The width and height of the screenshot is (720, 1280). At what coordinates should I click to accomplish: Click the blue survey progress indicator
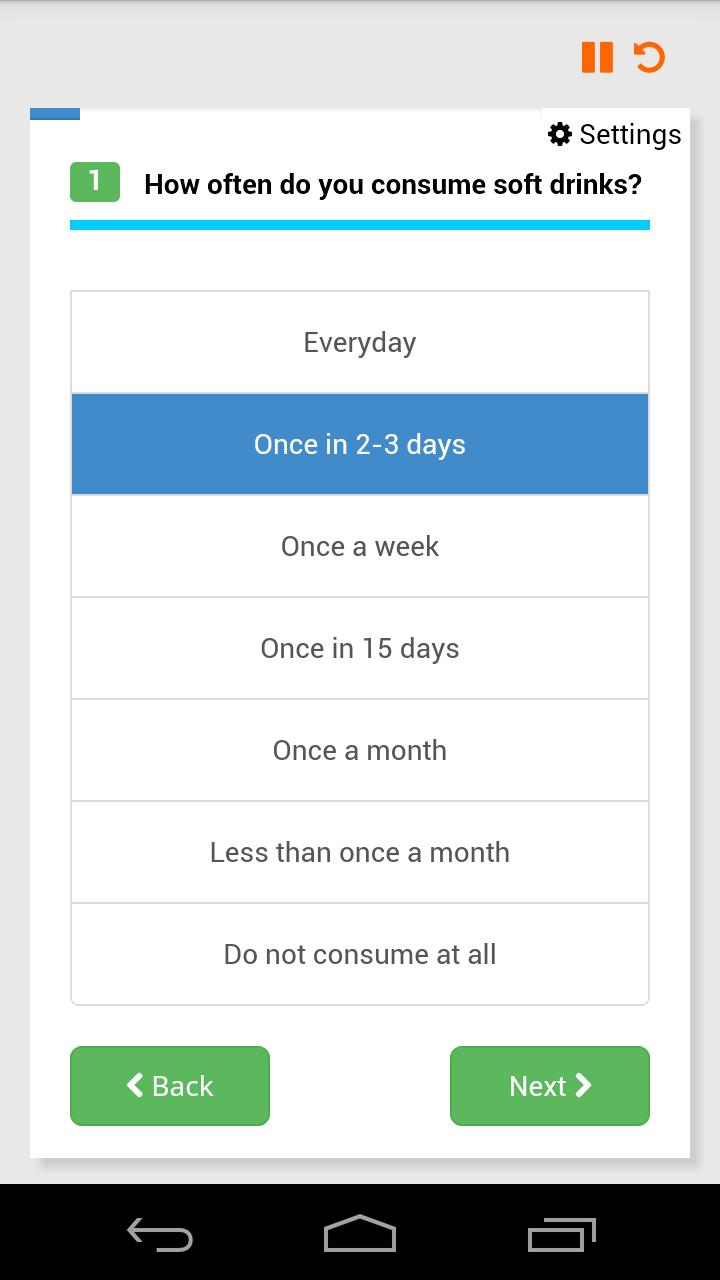[55, 114]
